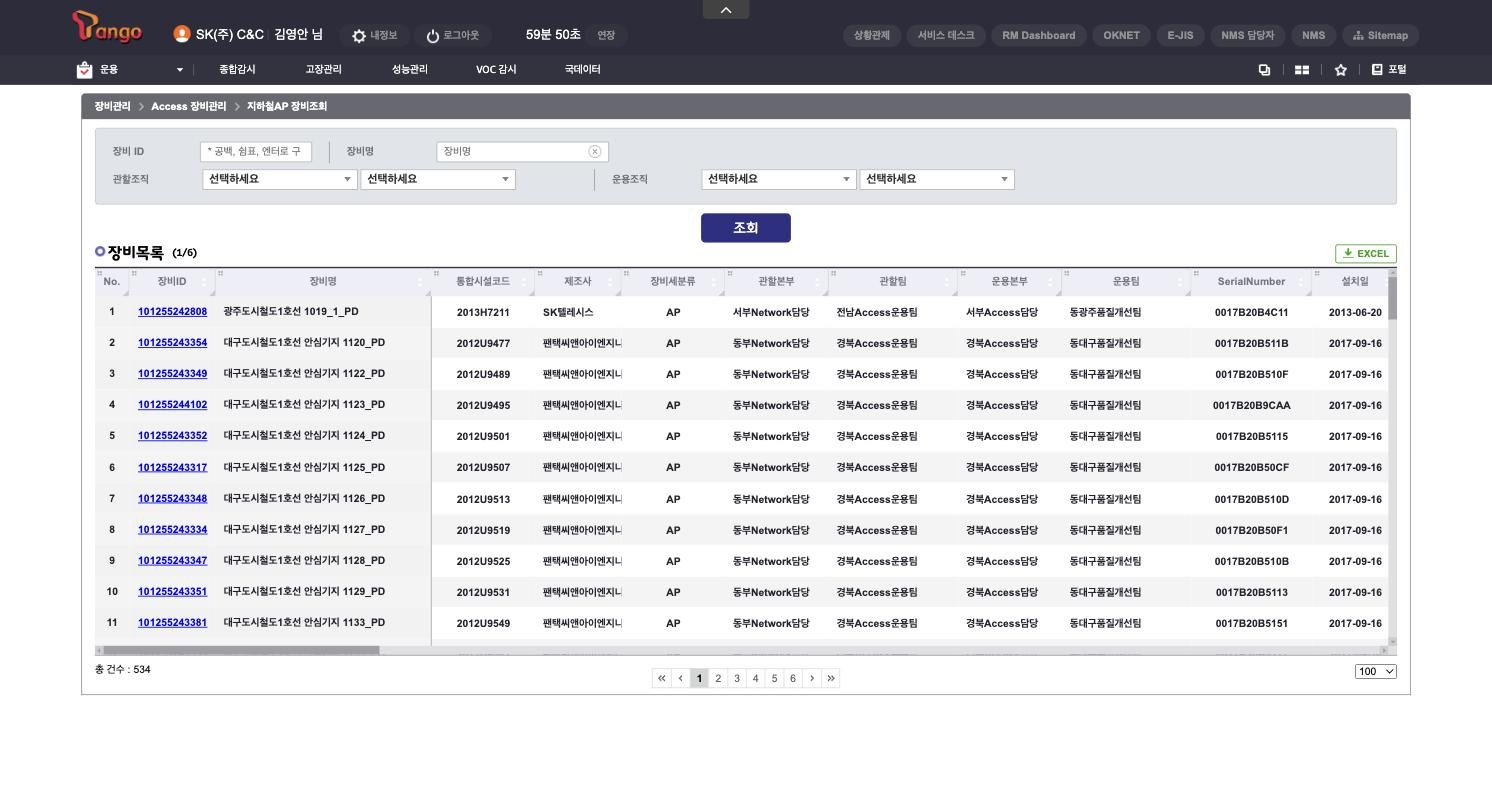Focus the 장비명 input field

click(x=522, y=152)
